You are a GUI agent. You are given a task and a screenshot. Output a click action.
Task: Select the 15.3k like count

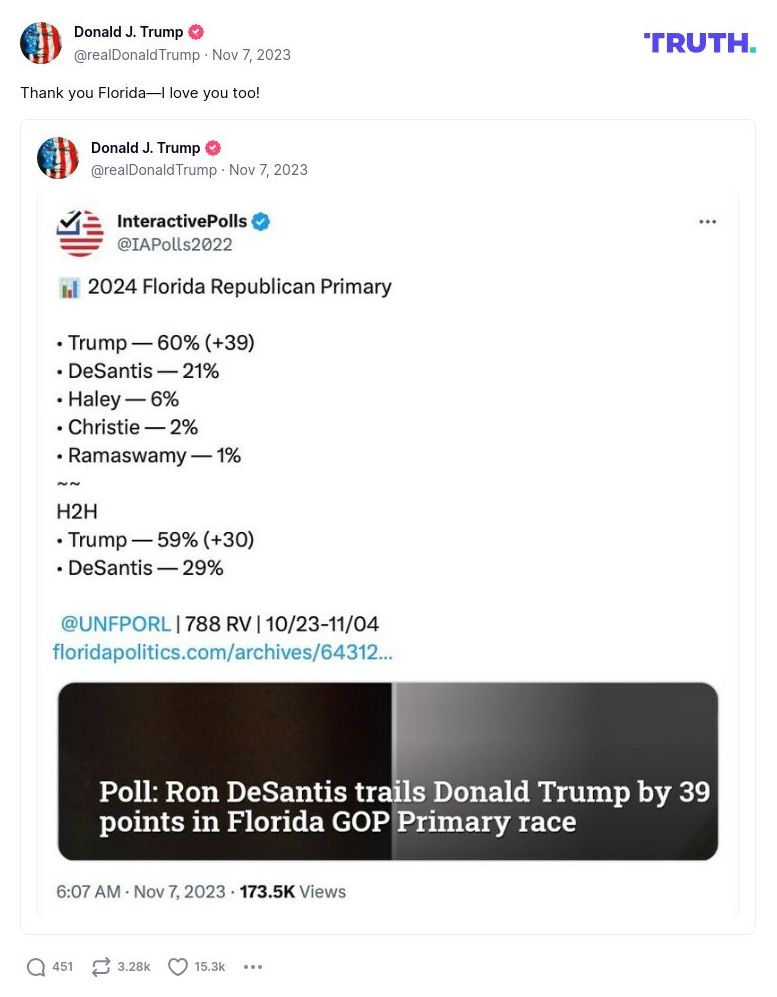click(x=208, y=966)
